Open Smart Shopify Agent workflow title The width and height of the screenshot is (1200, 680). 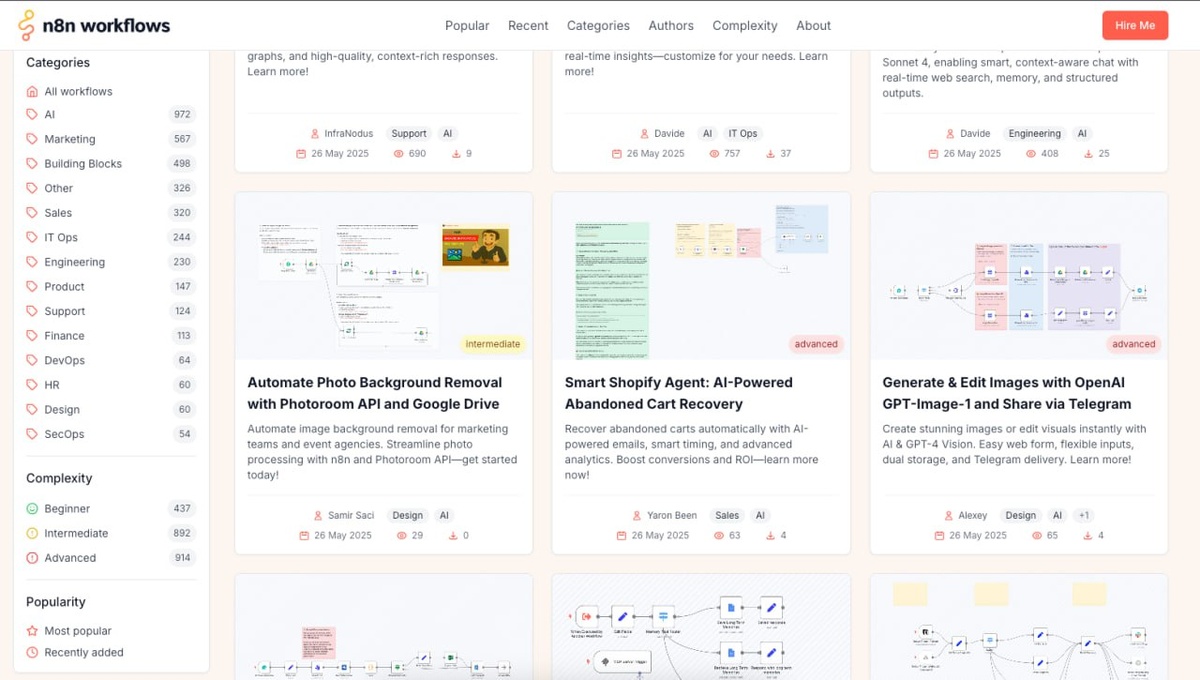pyautogui.click(x=679, y=393)
